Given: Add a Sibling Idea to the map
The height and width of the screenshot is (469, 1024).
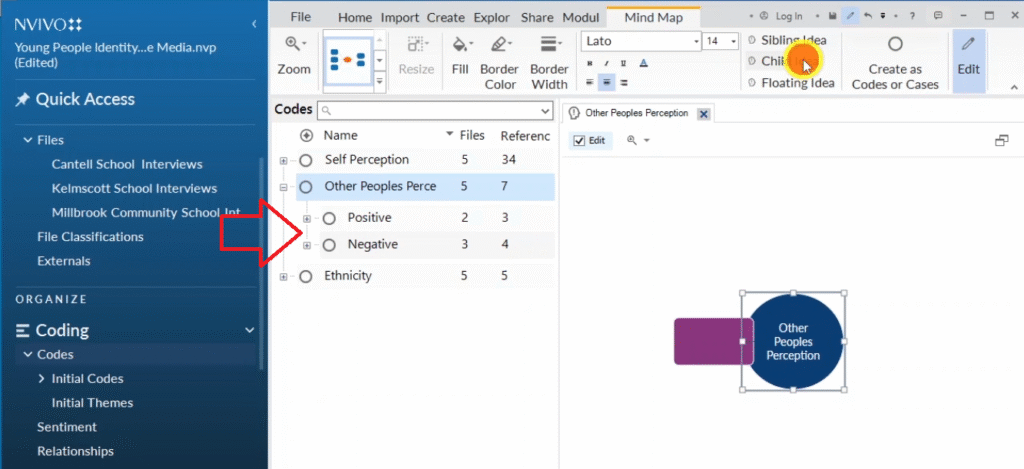Looking at the screenshot, I should 787,40.
